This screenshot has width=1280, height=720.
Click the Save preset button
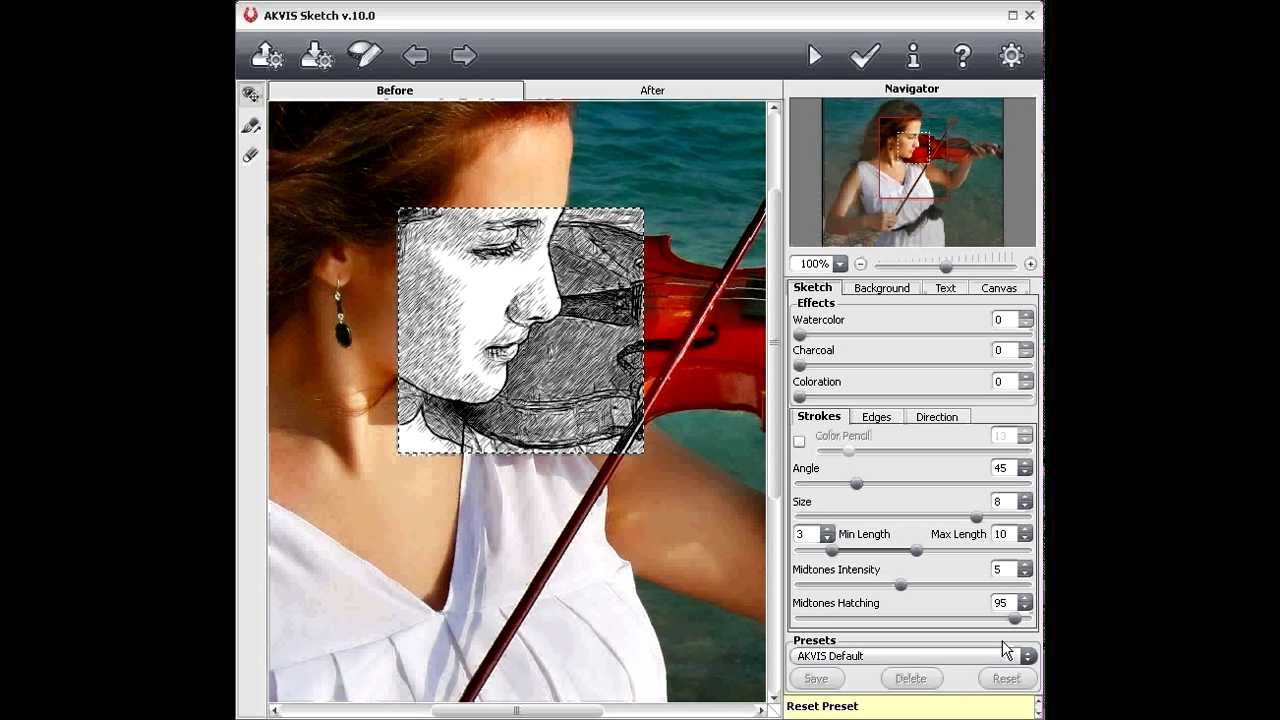816,678
